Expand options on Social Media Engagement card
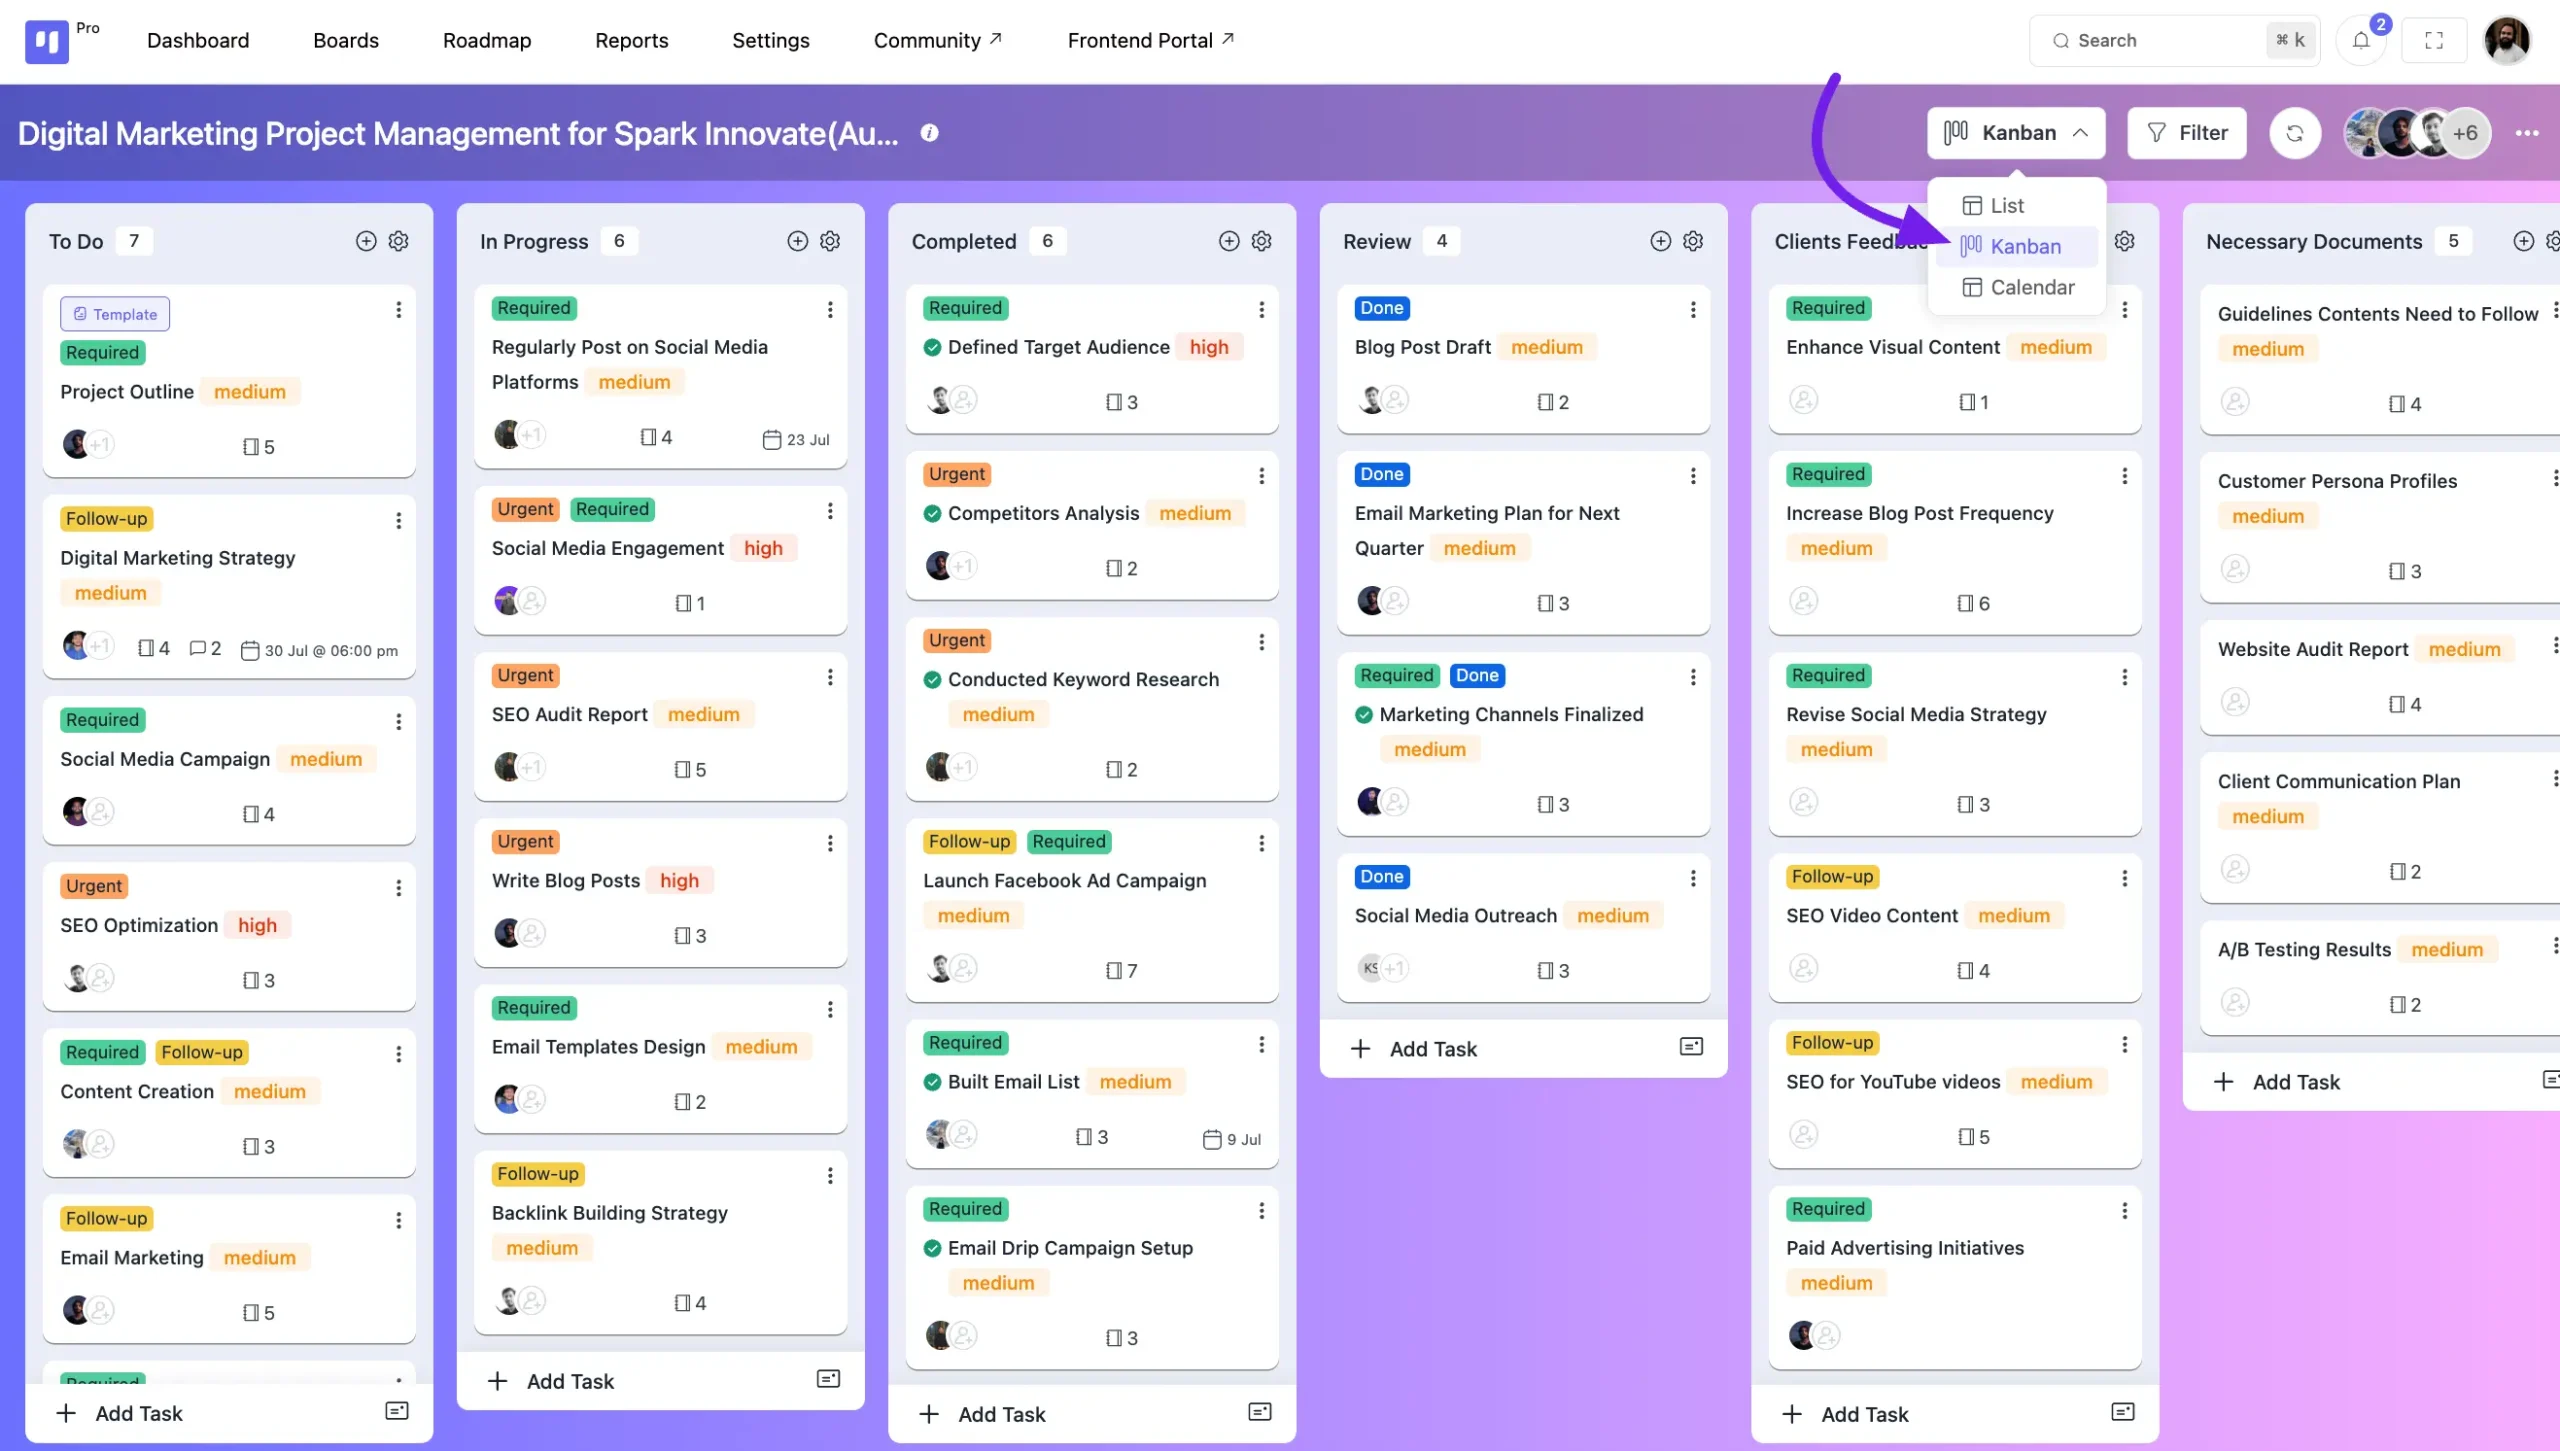2560x1451 pixels. tap(830, 510)
